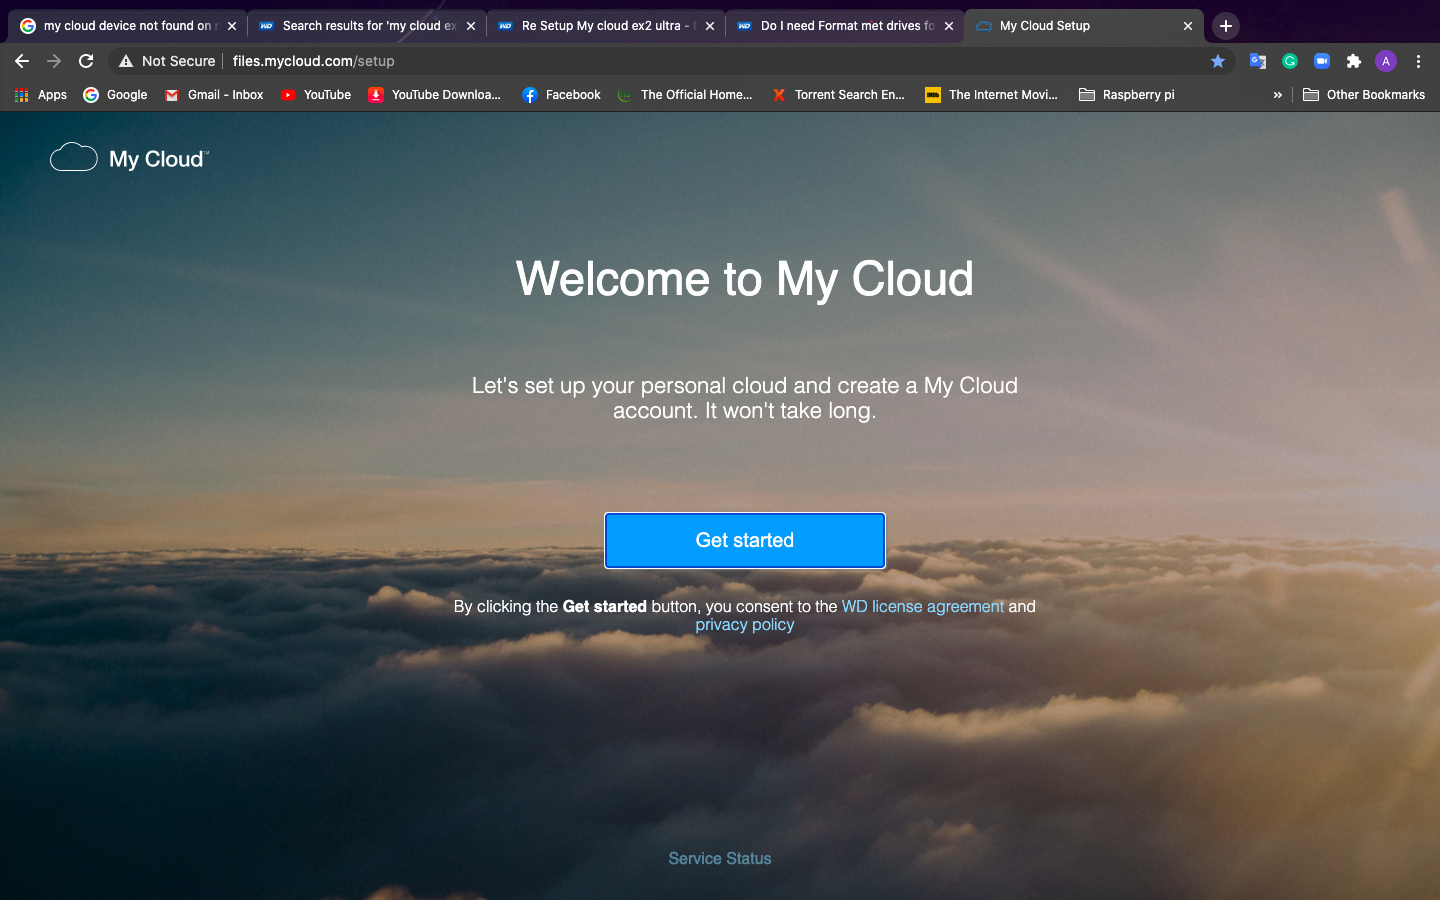
Task: Open the Apps bookmark shortcut
Action: (x=40, y=95)
